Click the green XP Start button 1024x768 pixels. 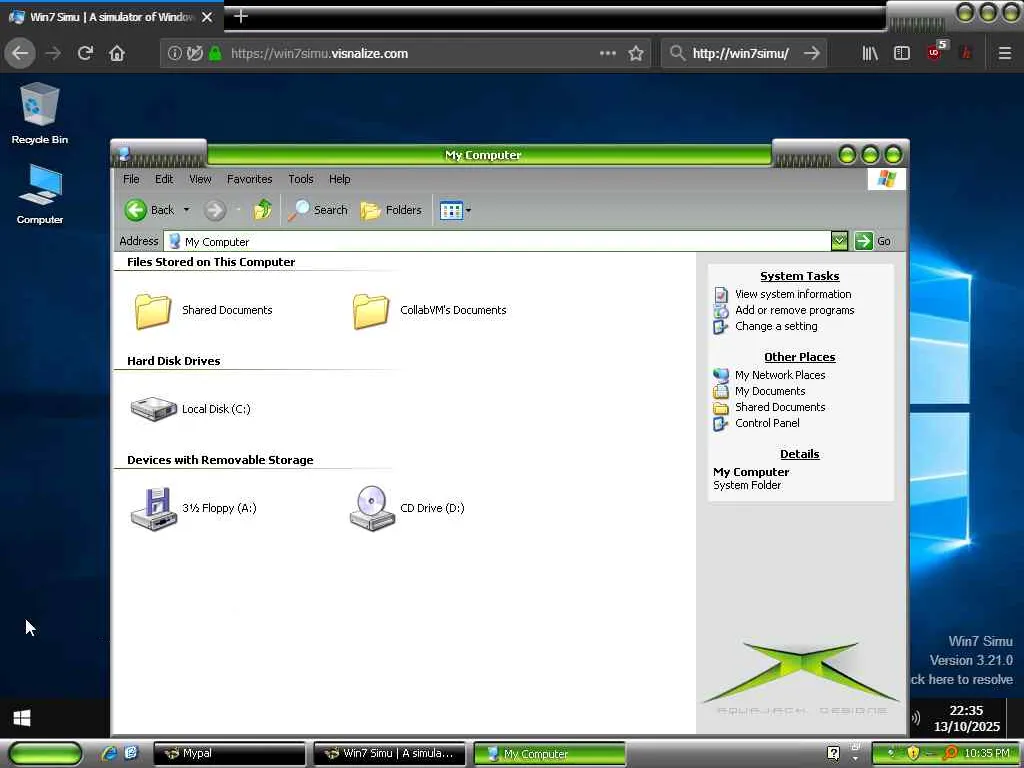click(x=46, y=753)
